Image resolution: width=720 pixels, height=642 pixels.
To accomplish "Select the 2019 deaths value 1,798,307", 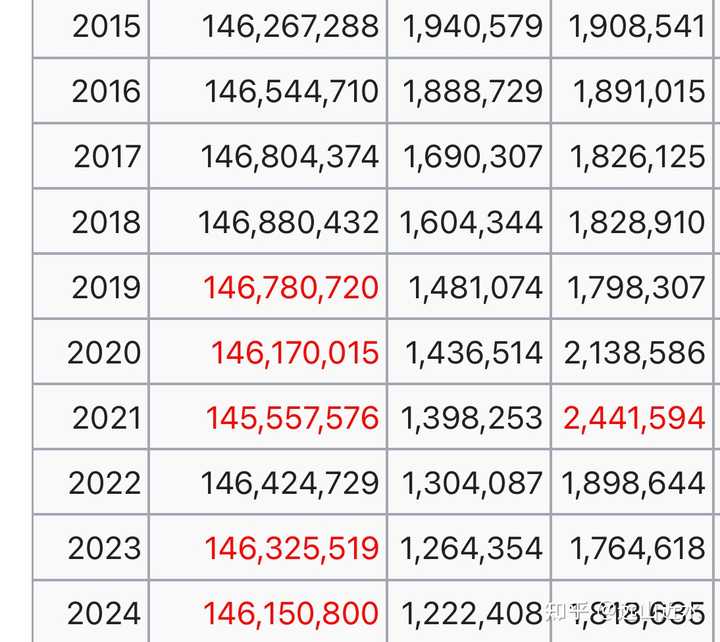I will 636,288.
